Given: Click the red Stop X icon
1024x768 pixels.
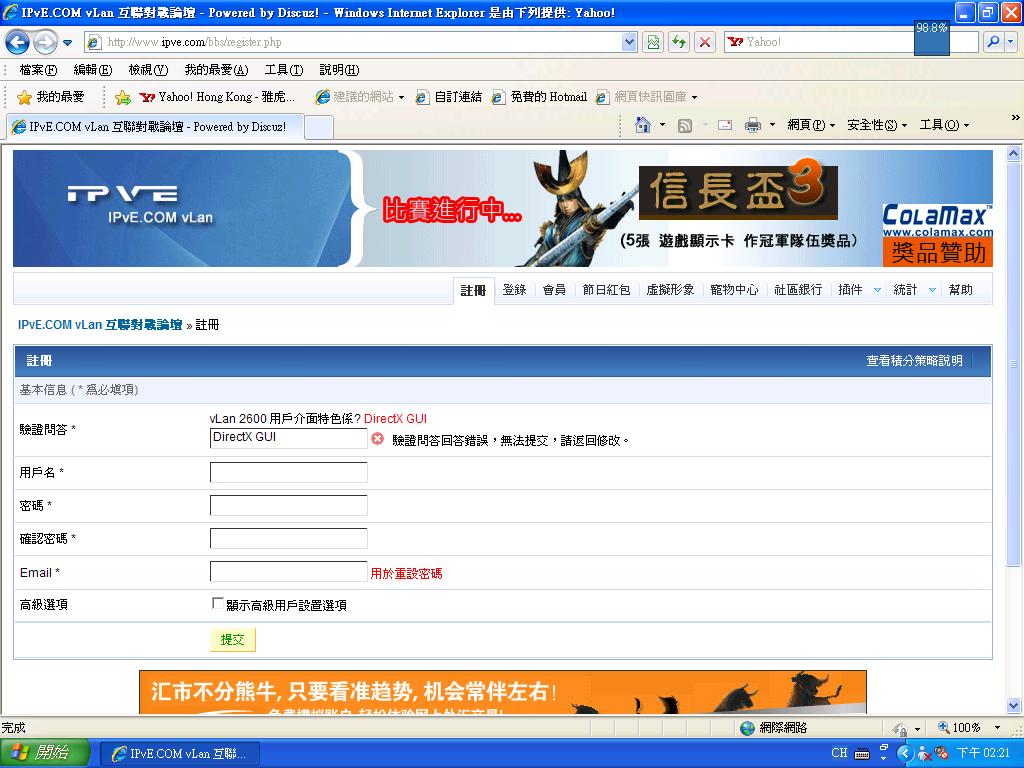Looking at the screenshot, I should [705, 42].
